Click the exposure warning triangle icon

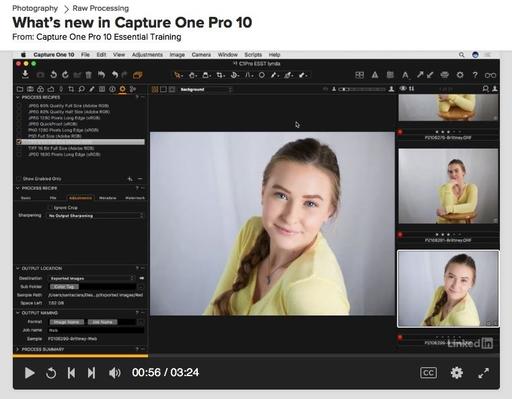click(x=375, y=75)
